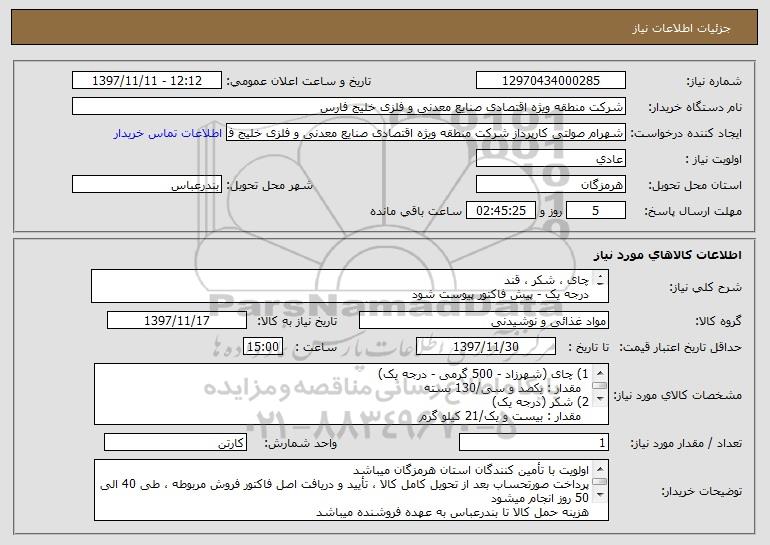Click the request creator field شهرام صولتی
770x545 pixels.
(x=426, y=133)
